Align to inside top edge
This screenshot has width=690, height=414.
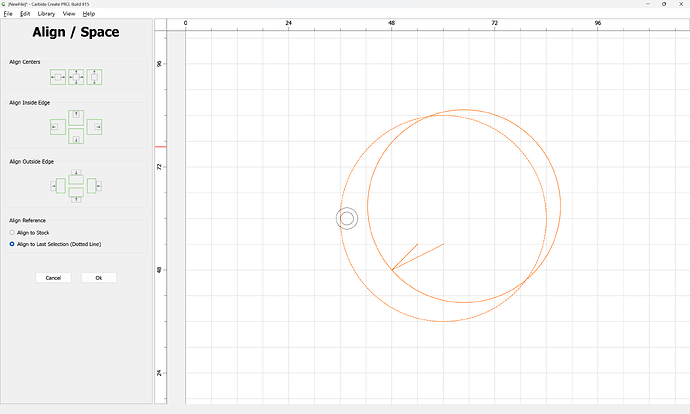tap(76, 117)
